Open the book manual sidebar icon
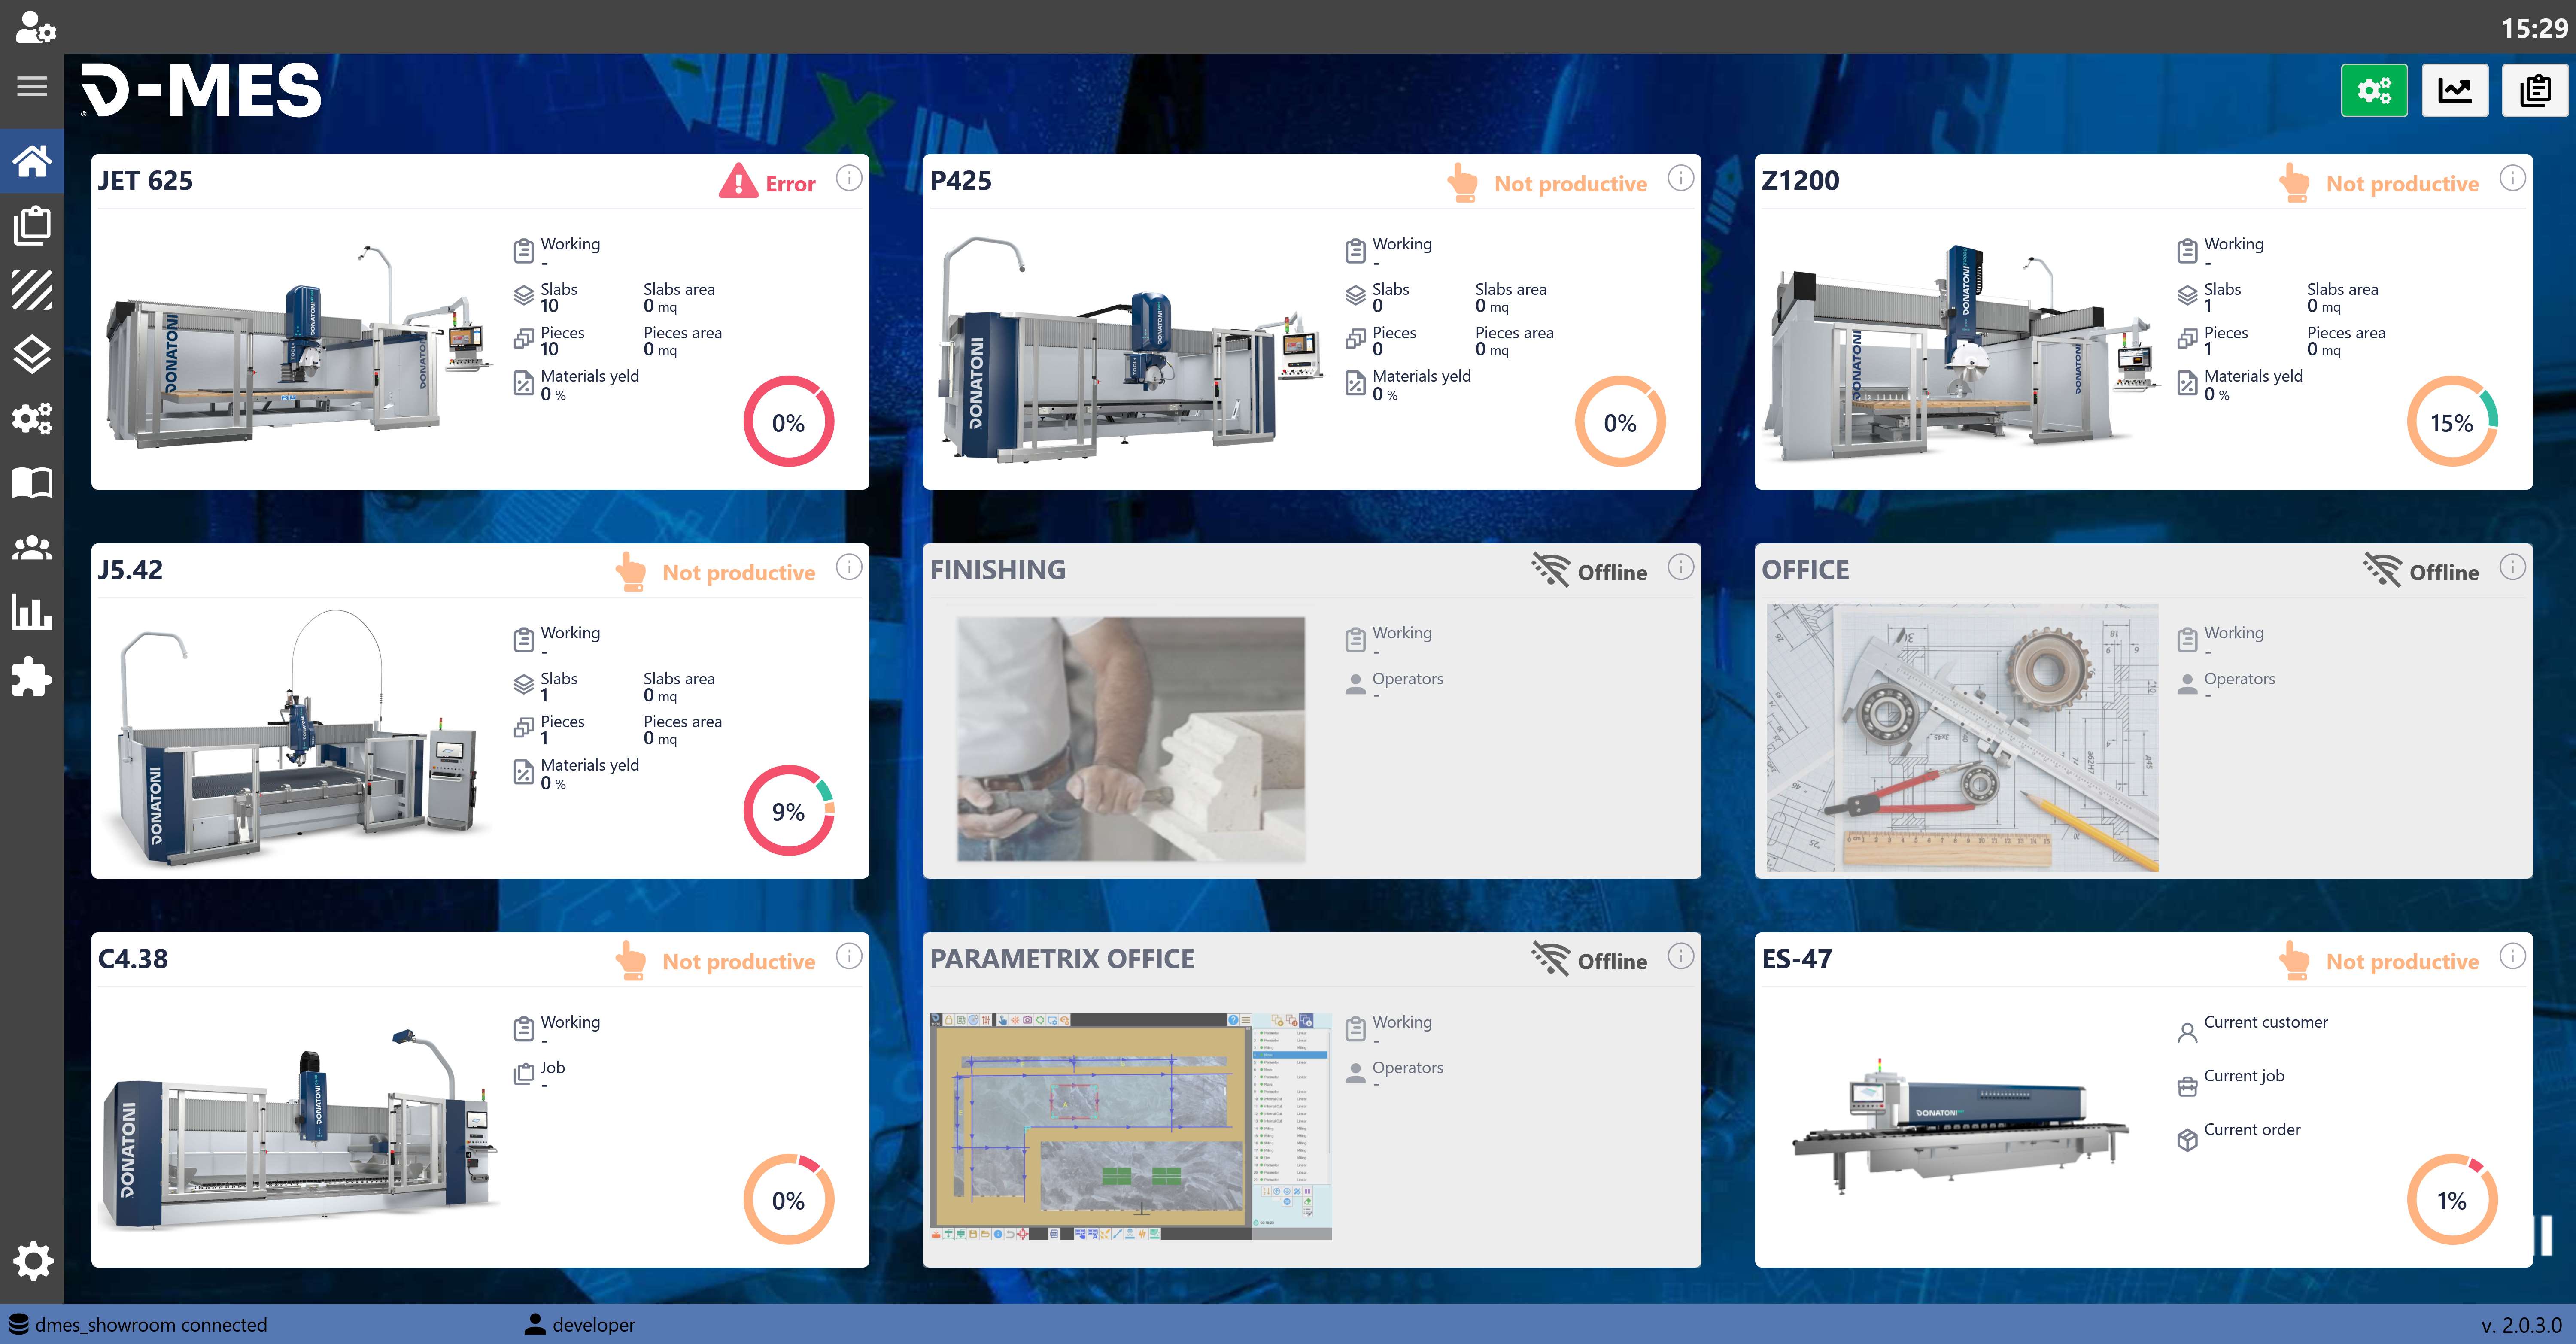 click(32, 483)
